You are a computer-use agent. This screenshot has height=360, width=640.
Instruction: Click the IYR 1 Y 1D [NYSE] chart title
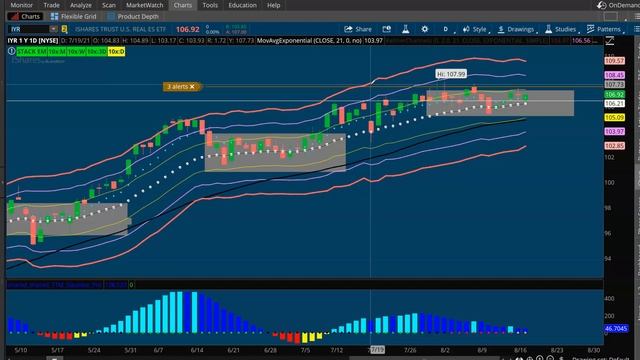tap(33, 41)
